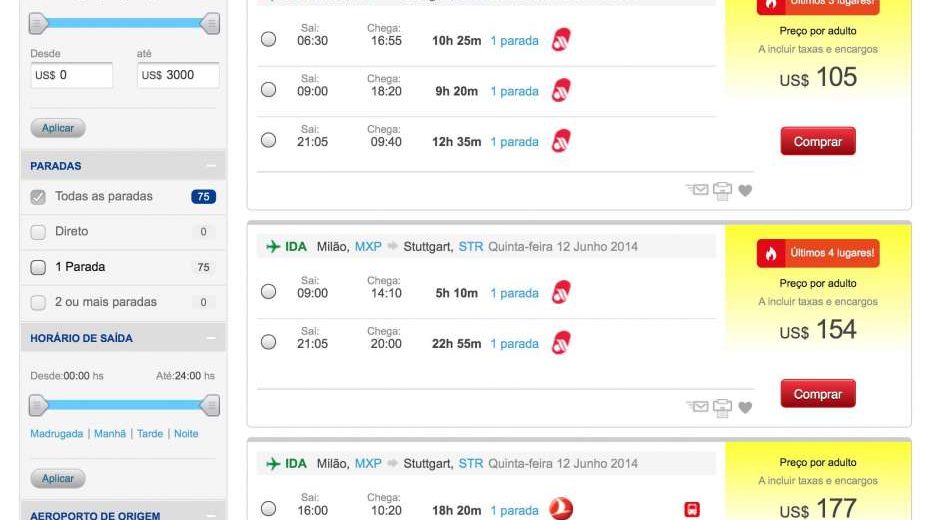Image resolution: width=933 pixels, height=520 pixels.
Task: Click the heart icon on the US$ 105 flight card
Action: click(x=745, y=190)
